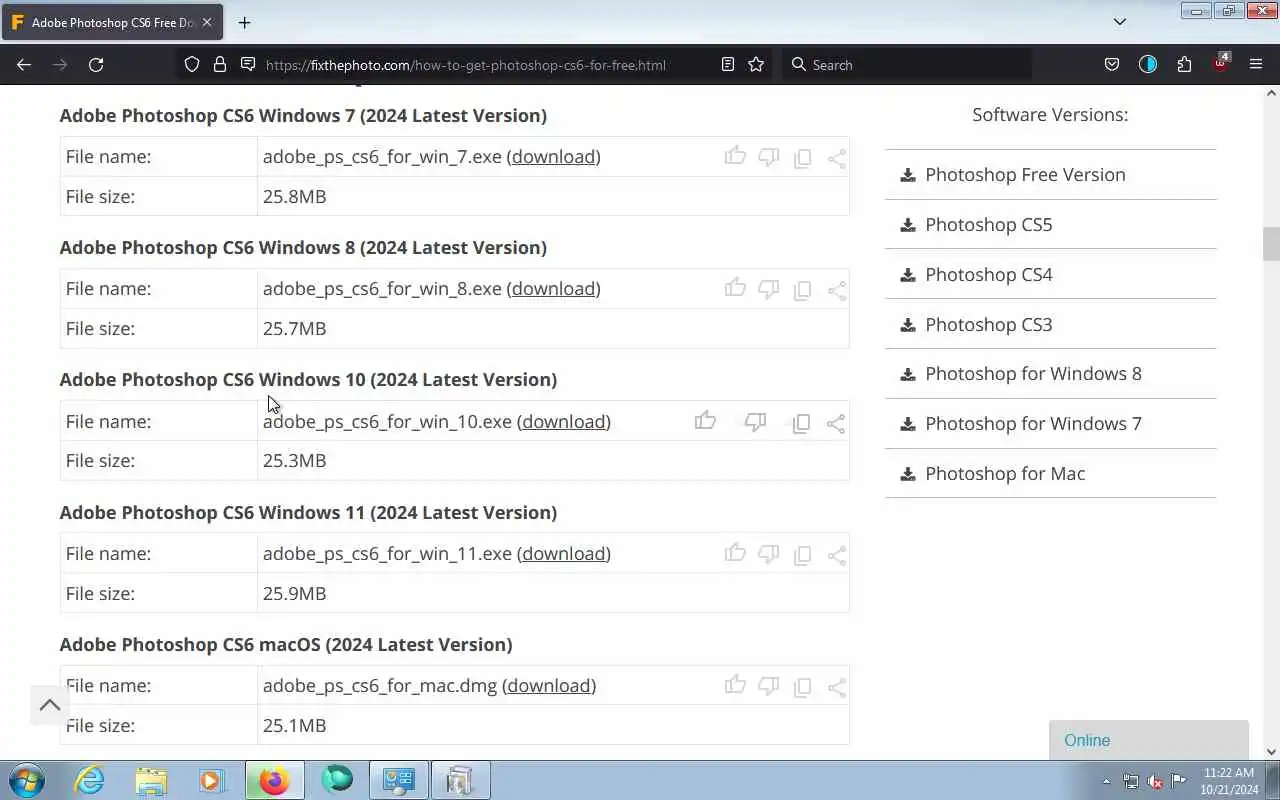Viewport: 1280px width, 800px height.
Task: Share the adobe_ps_cs6_for_win_7.exe row
Action: coord(837,158)
